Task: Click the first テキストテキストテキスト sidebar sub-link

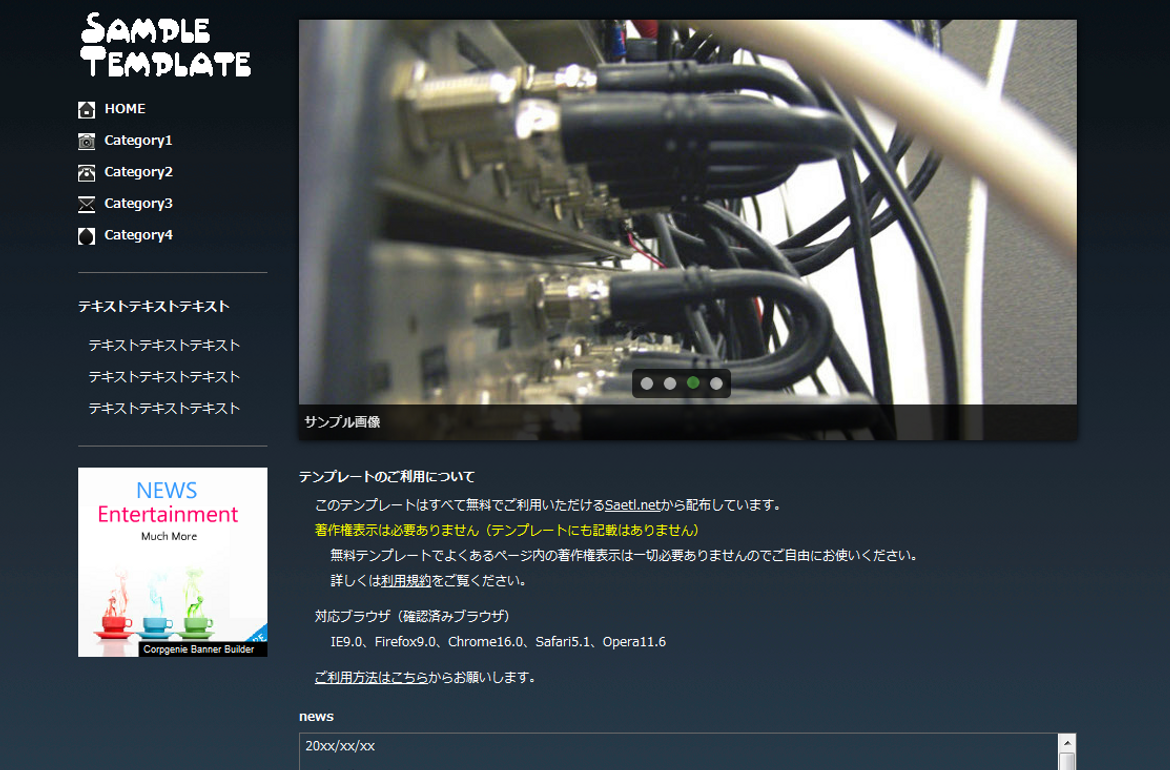Action: click(164, 345)
